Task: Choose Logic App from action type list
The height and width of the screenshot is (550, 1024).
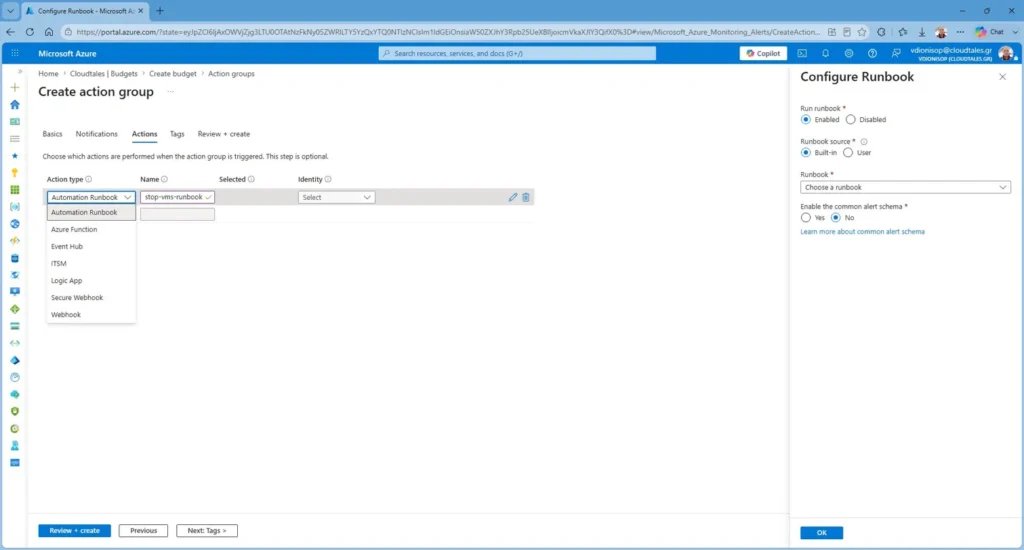Action: tap(91, 280)
